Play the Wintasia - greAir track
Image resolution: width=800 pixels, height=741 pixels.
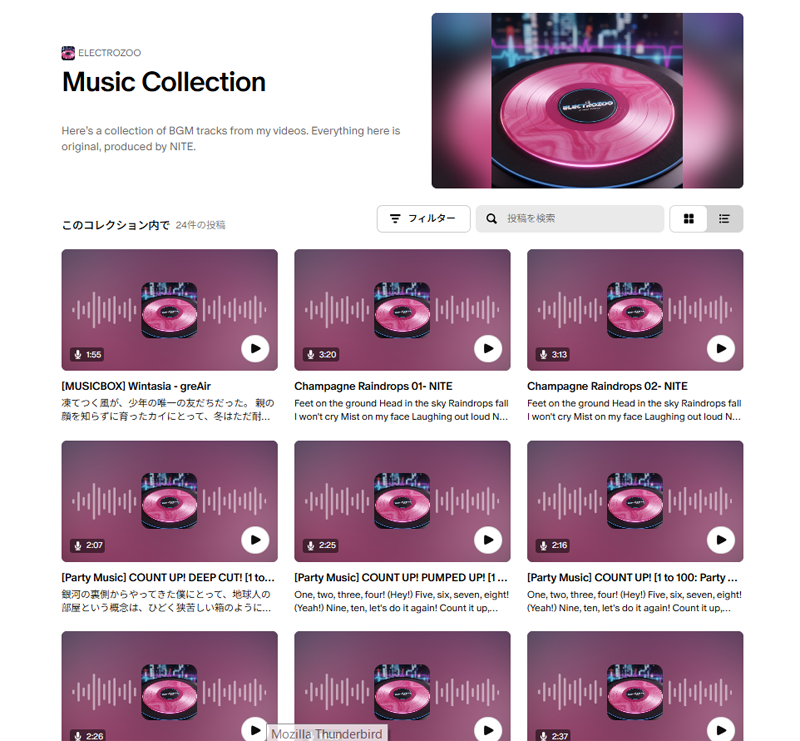pyautogui.click(x=255, y=349)
